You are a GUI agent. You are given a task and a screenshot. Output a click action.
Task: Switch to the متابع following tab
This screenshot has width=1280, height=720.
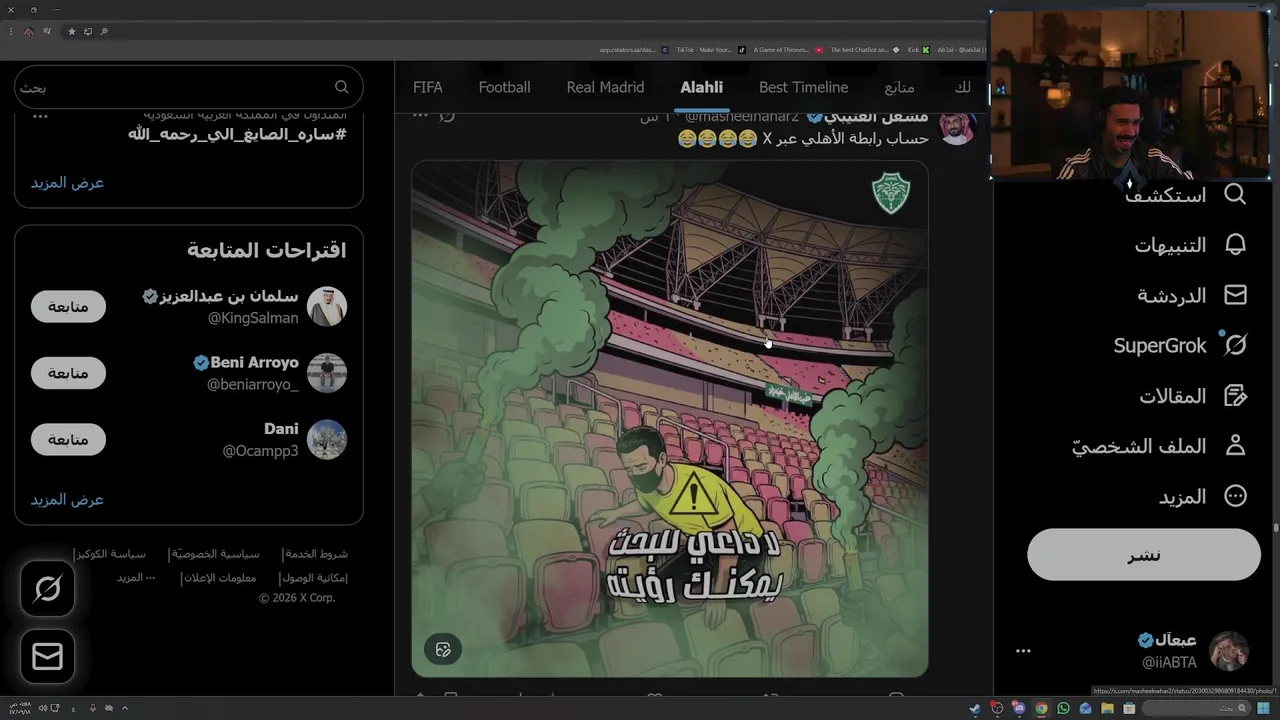899,87
